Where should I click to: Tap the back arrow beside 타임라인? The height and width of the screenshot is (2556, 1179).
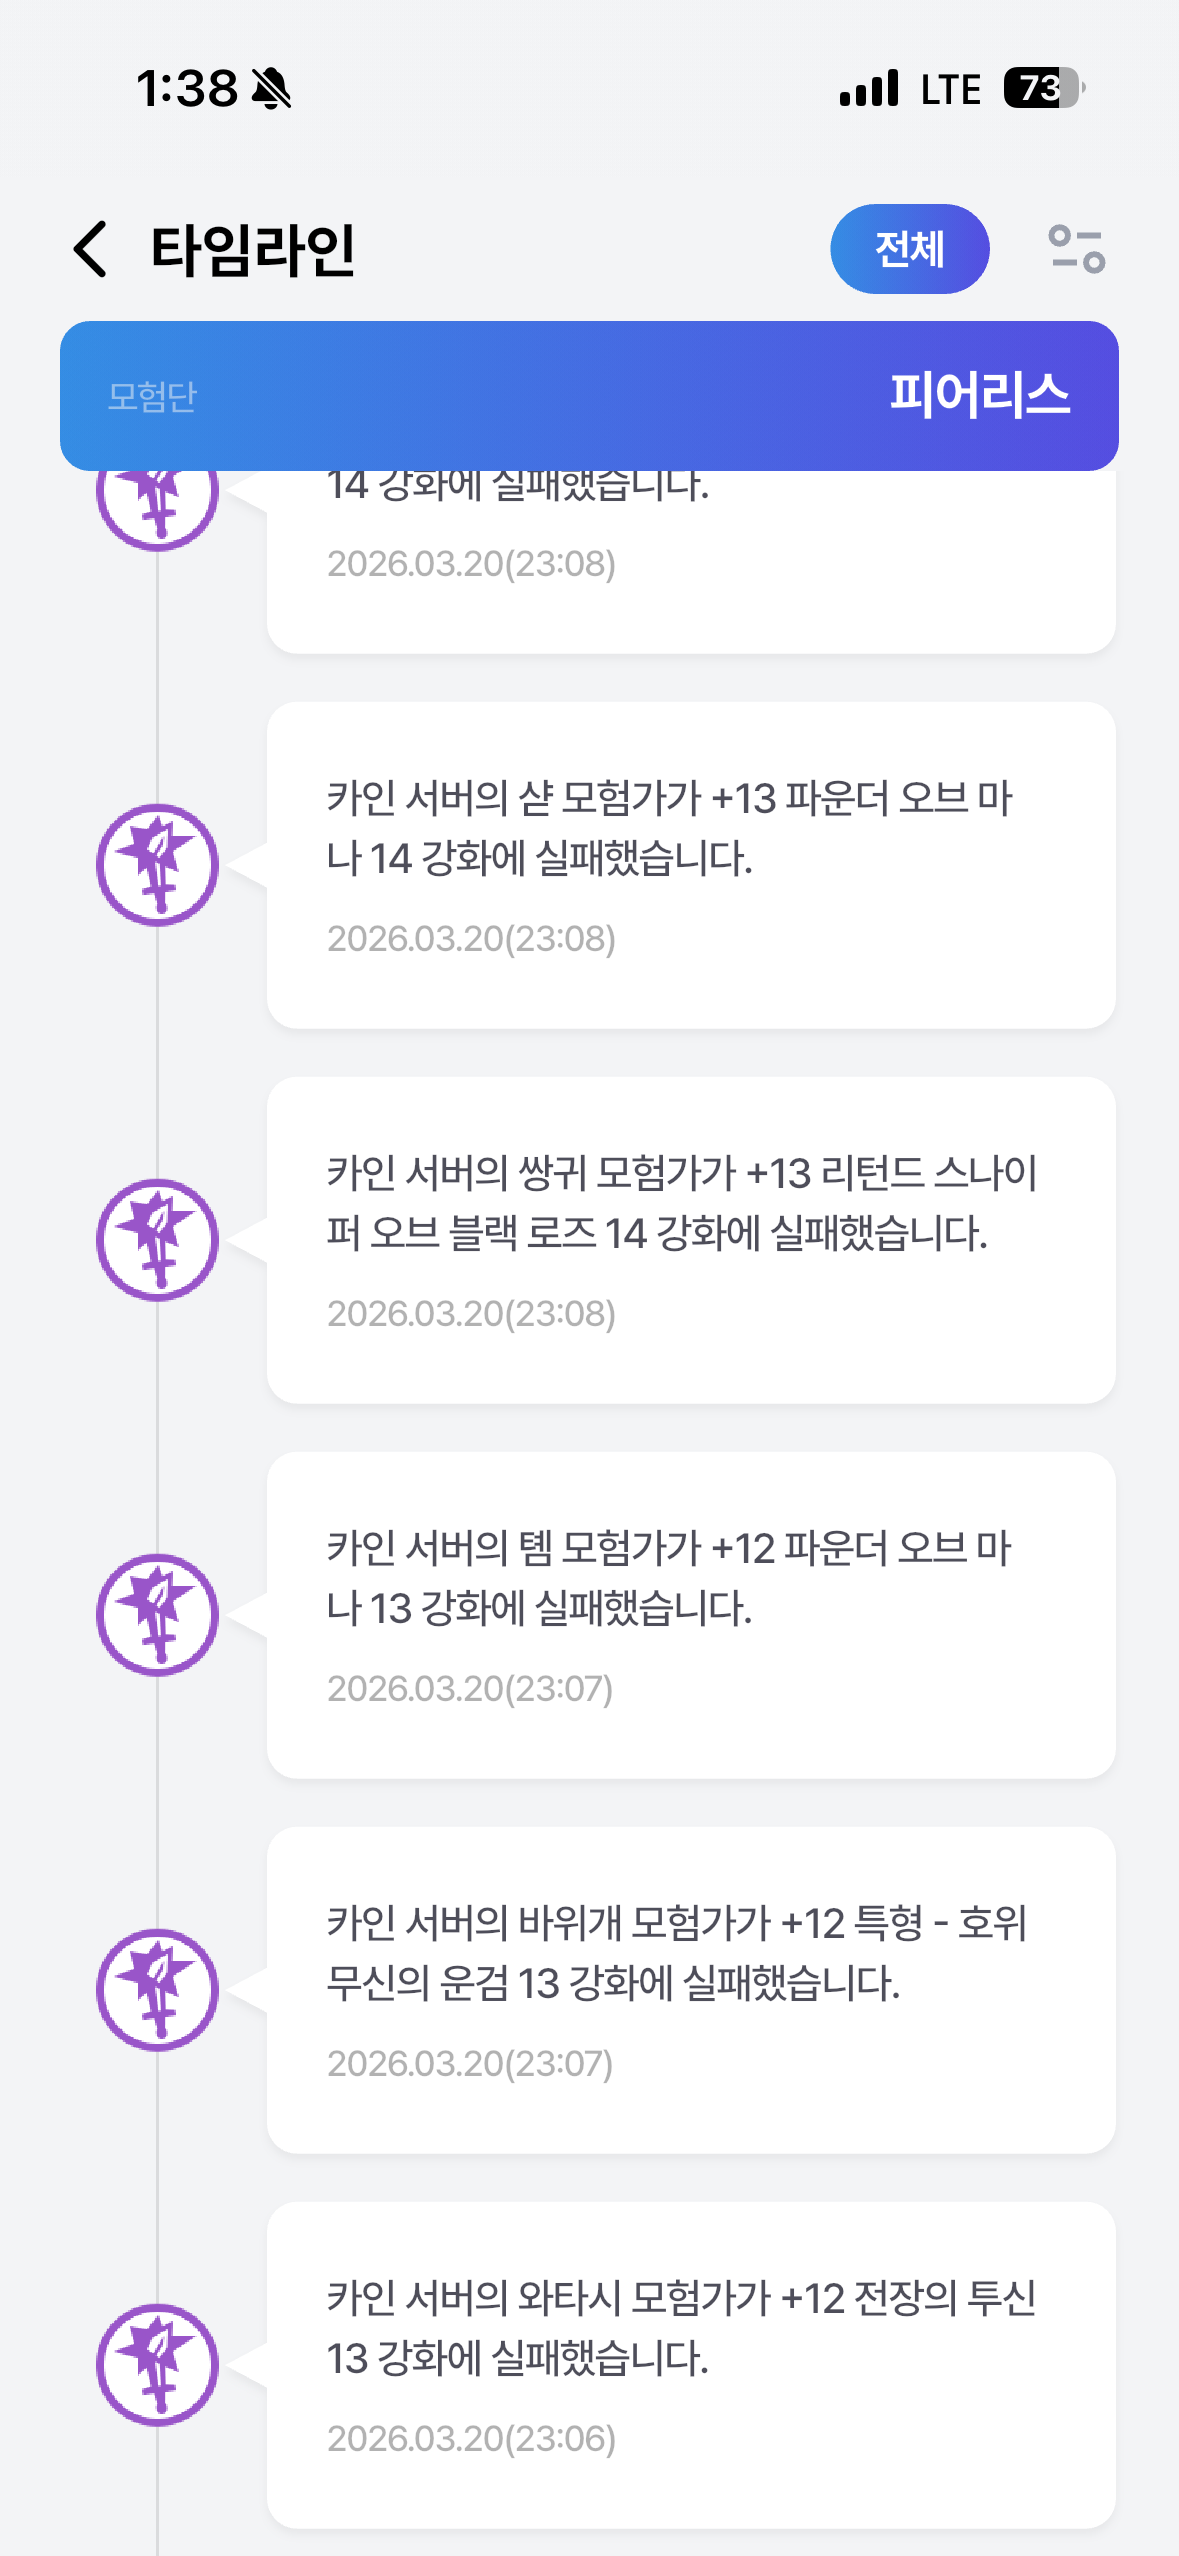tap(91, 249)
